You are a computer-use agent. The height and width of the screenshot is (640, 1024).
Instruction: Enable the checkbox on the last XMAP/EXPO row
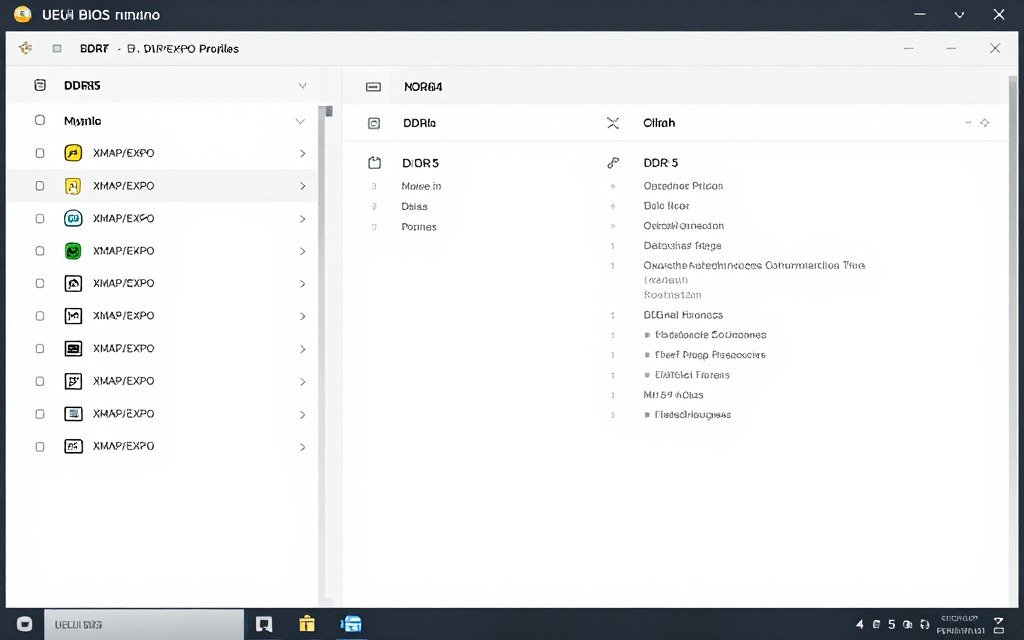(40, 446)
